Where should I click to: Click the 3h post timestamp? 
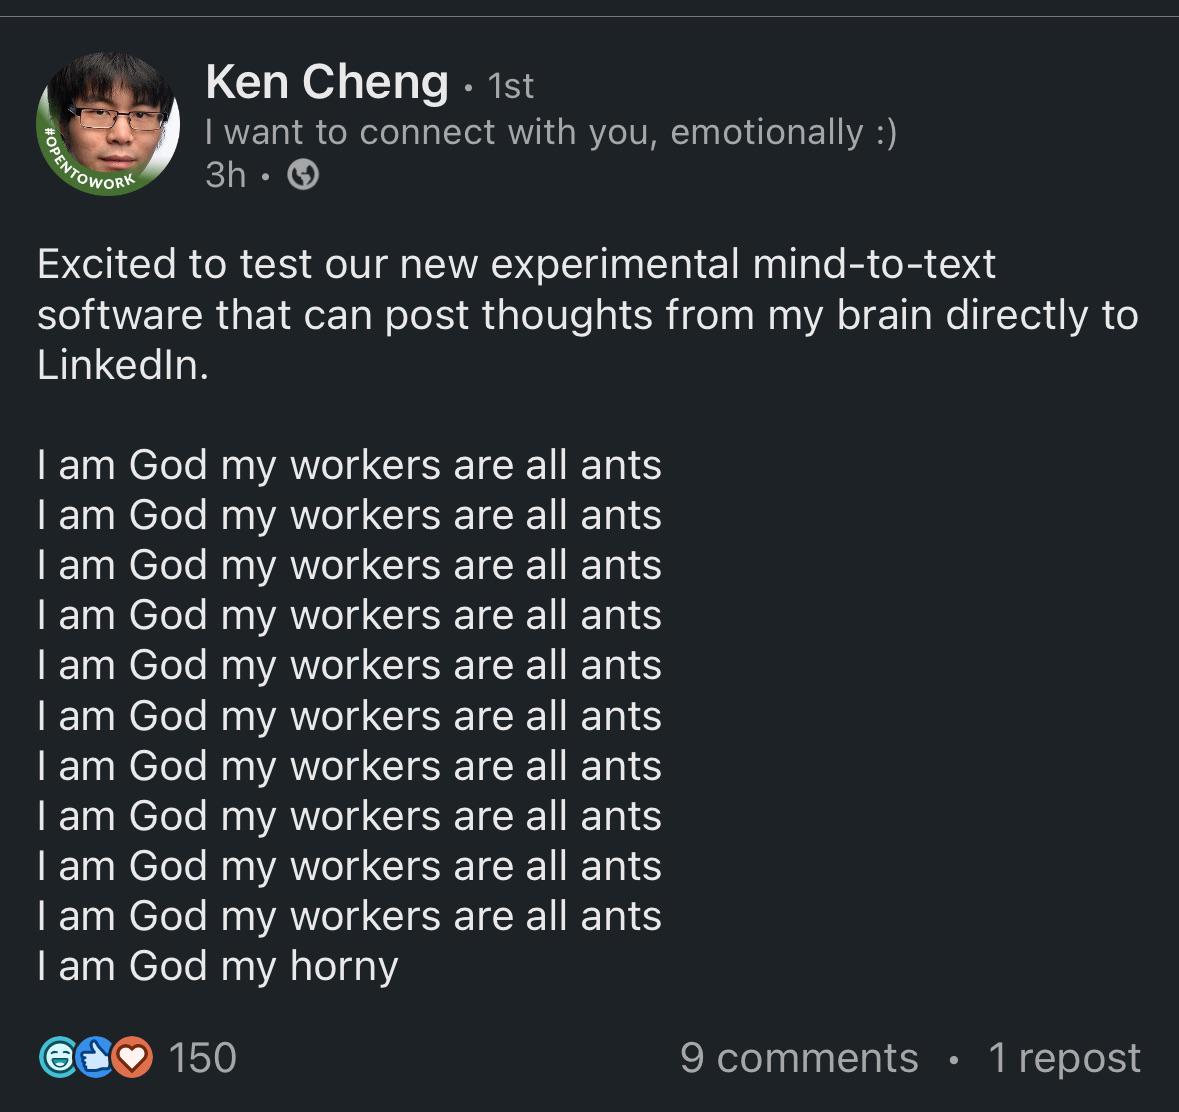[x=225, y=175]
